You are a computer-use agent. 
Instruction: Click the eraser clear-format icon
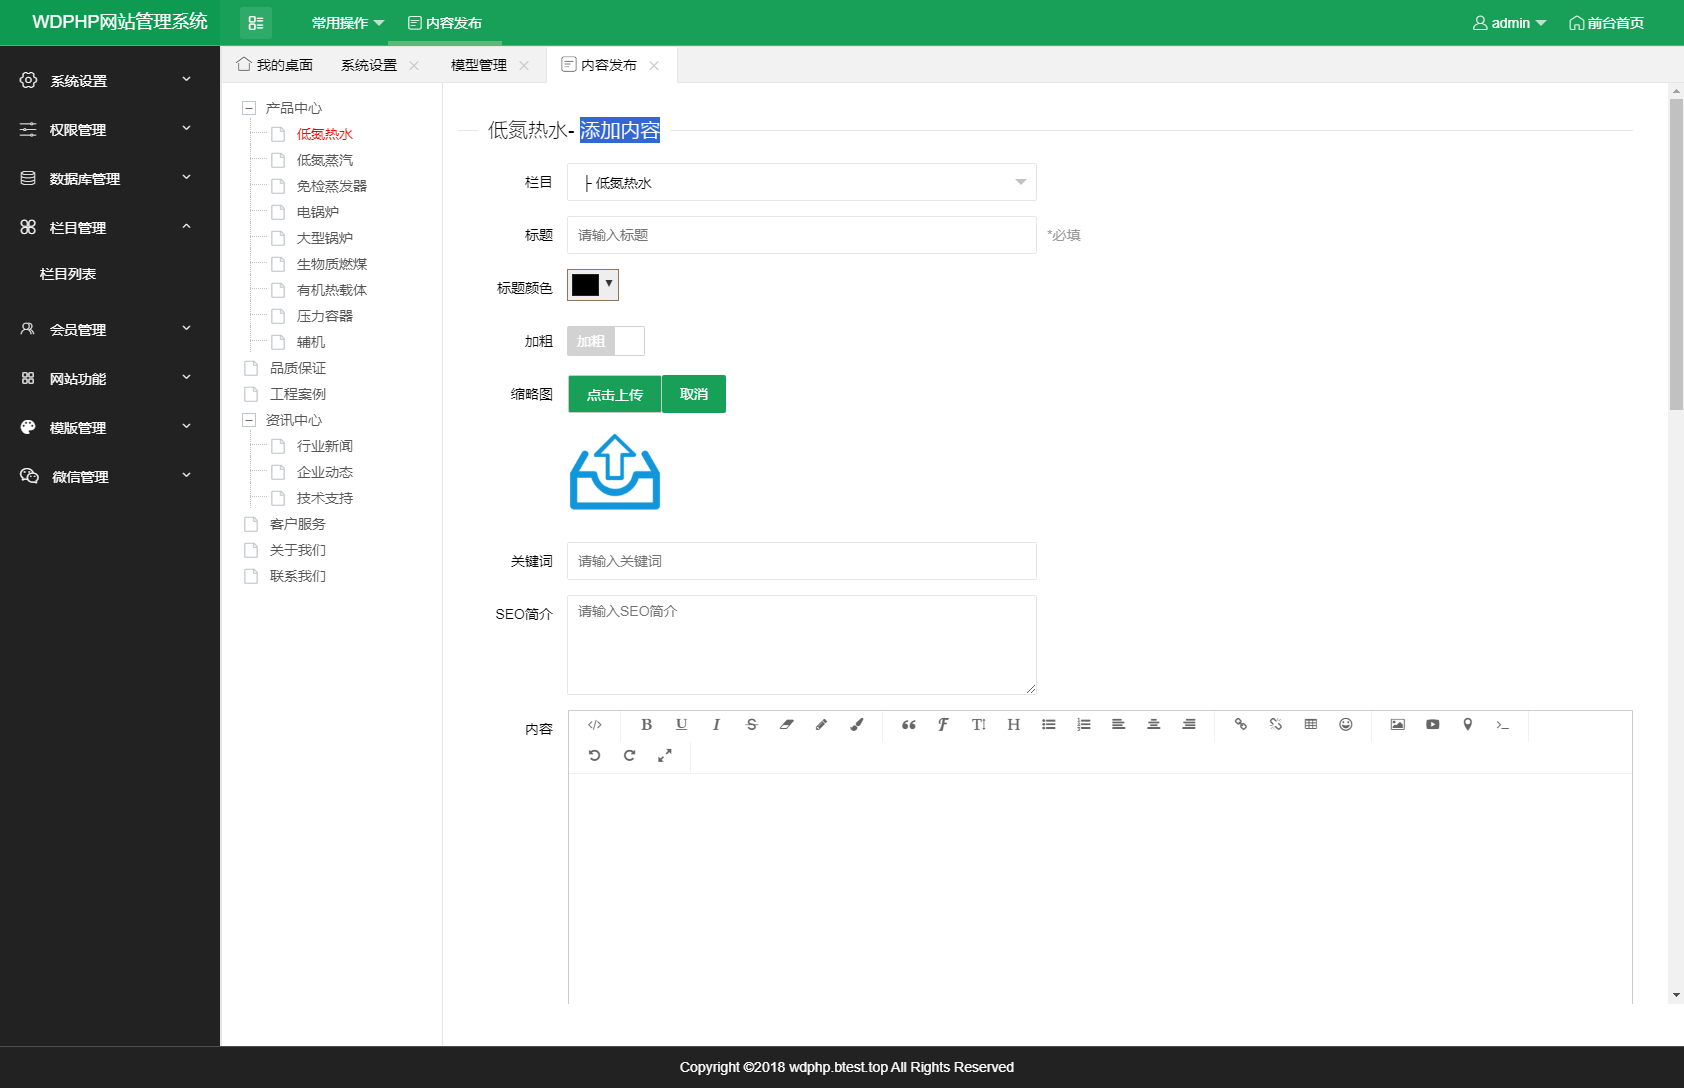tap(787, 725)
